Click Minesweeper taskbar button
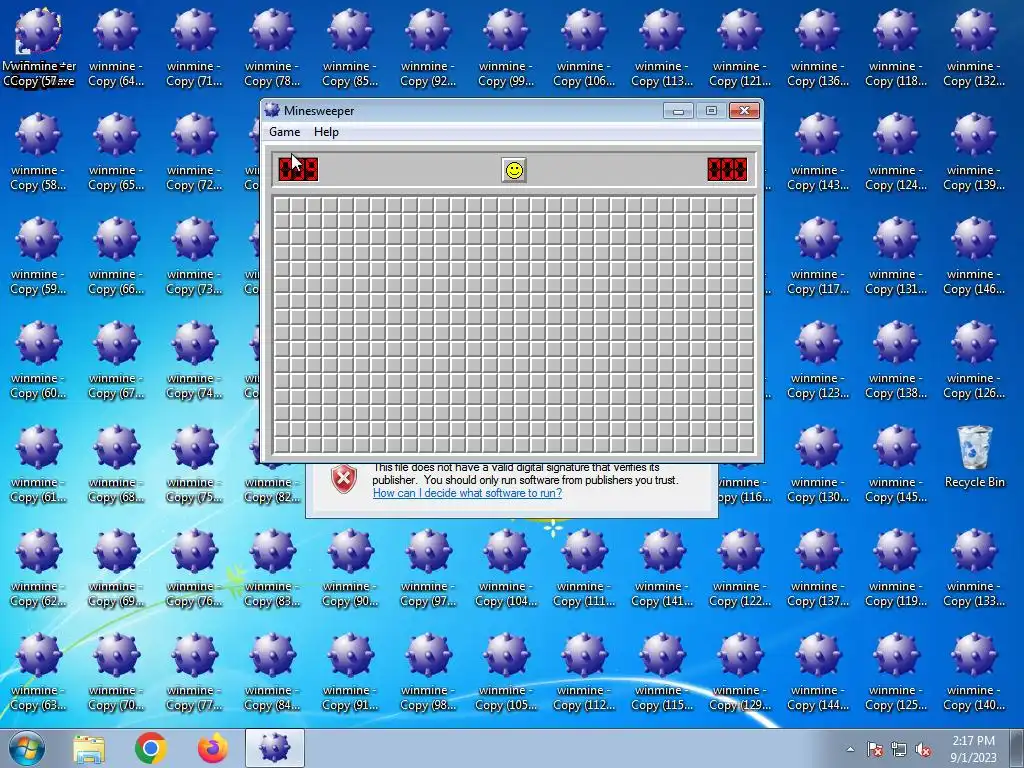The height and width of the screenshot is (768, 1024). (x=275, y=748)
